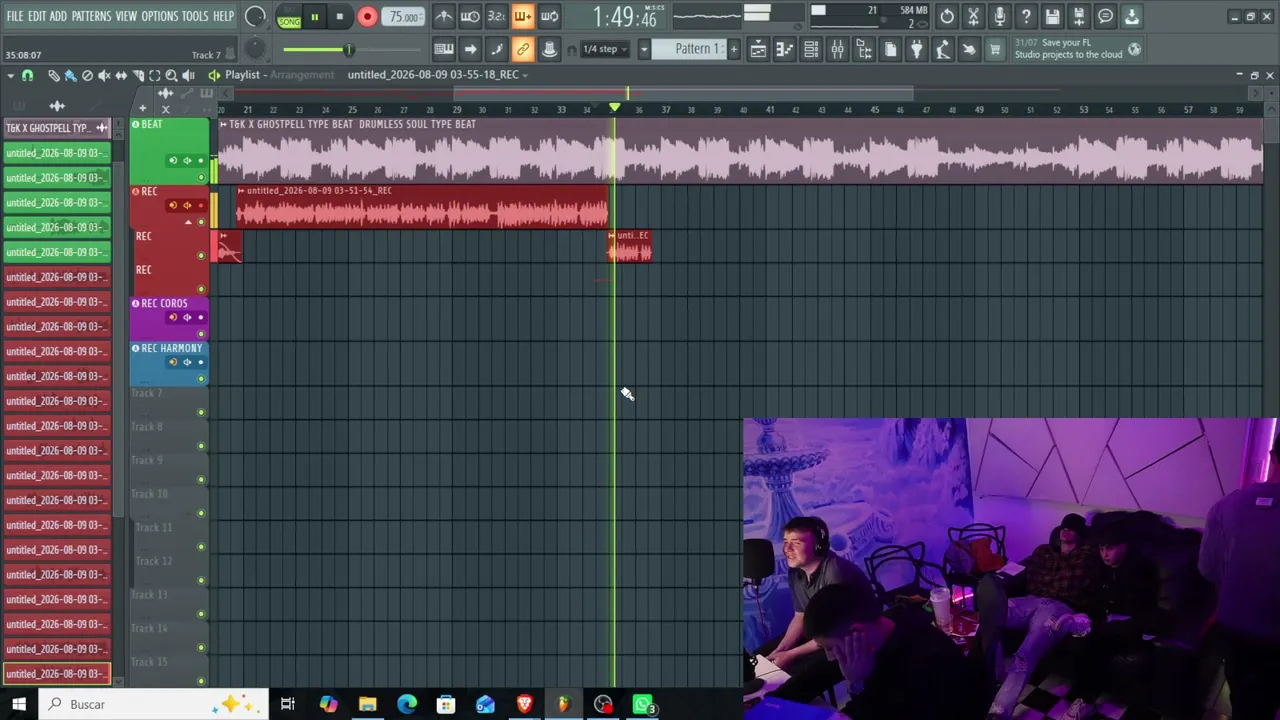1280x720 pixels.
Task: Adjust the master pitch knob
Action: (x=254, y=48)
